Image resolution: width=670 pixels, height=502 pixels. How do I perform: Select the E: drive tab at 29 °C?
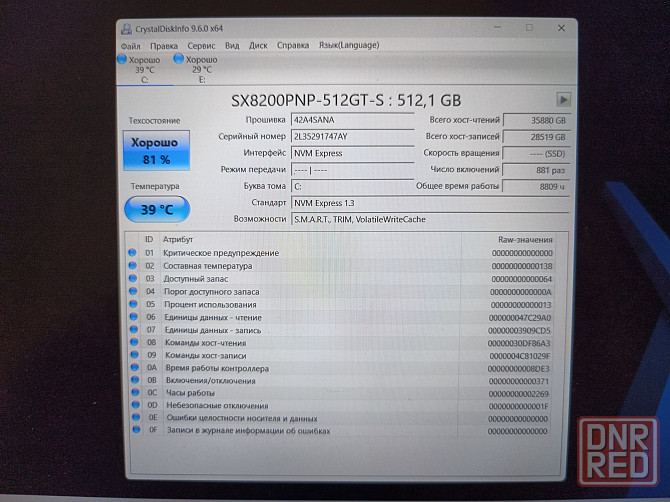coord(201,70)
